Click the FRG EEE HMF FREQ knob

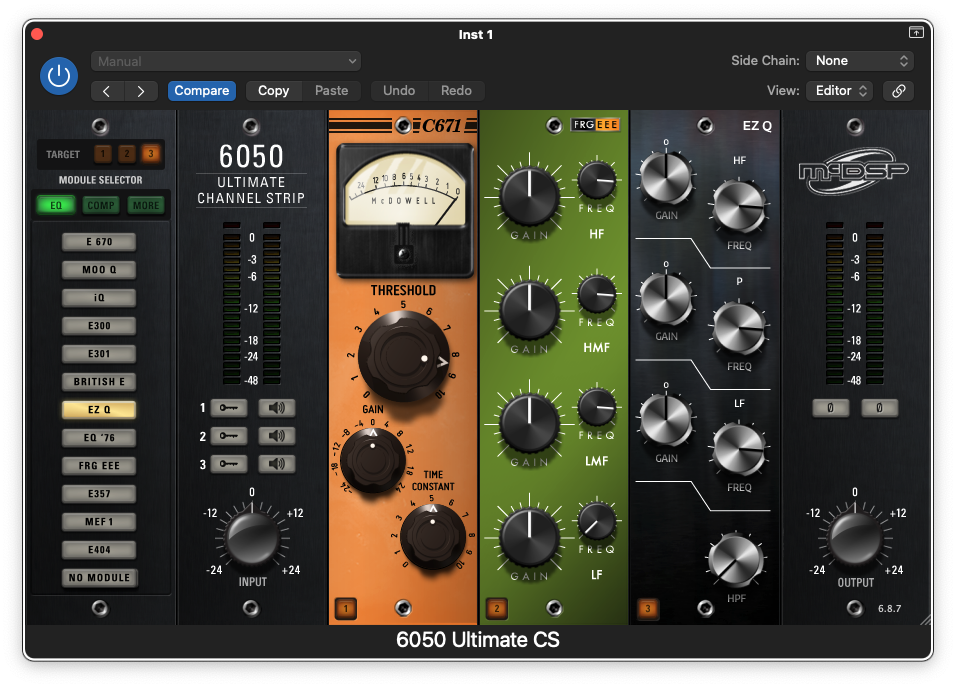coord(597,294)
